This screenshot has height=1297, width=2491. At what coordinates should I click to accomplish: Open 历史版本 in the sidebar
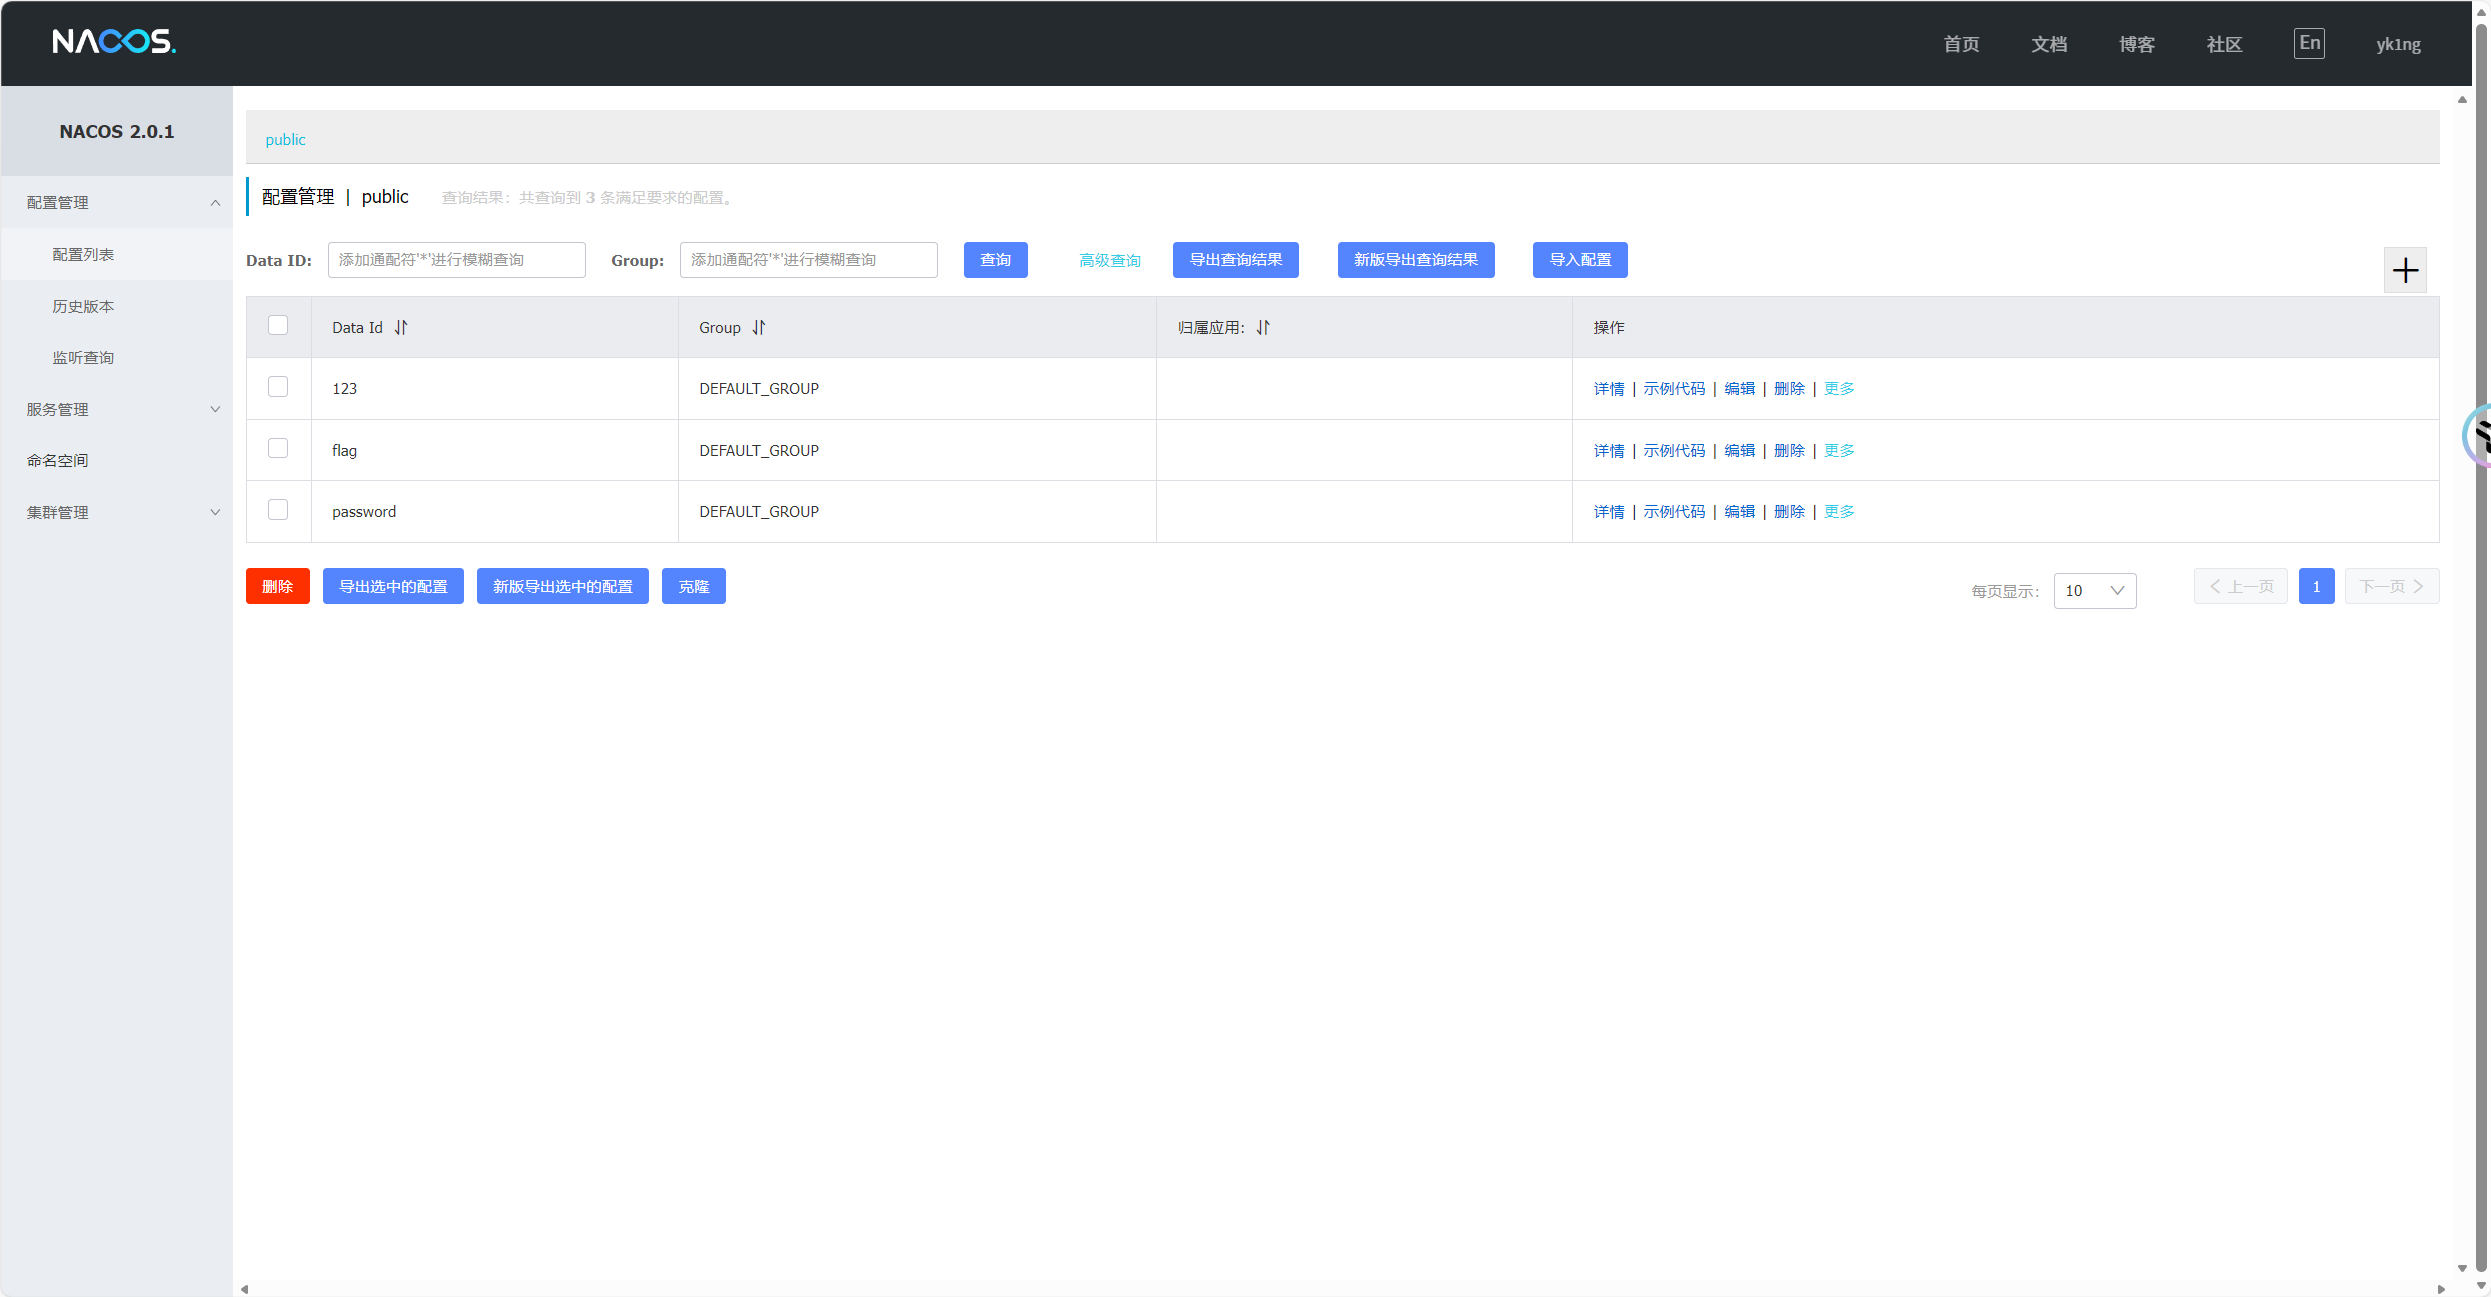click(x=83, y=307)
